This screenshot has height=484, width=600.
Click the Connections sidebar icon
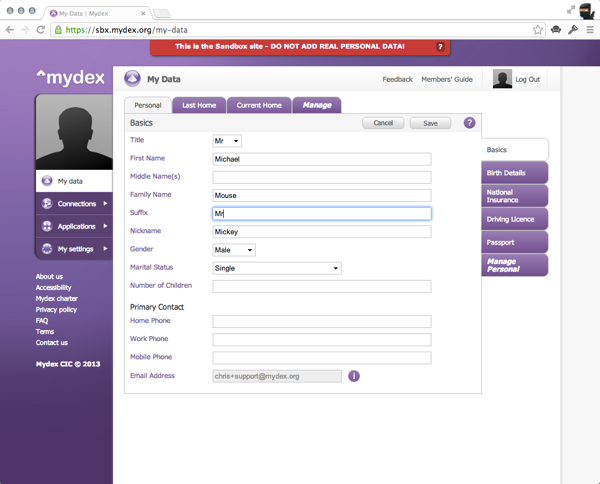pos(47,204)
